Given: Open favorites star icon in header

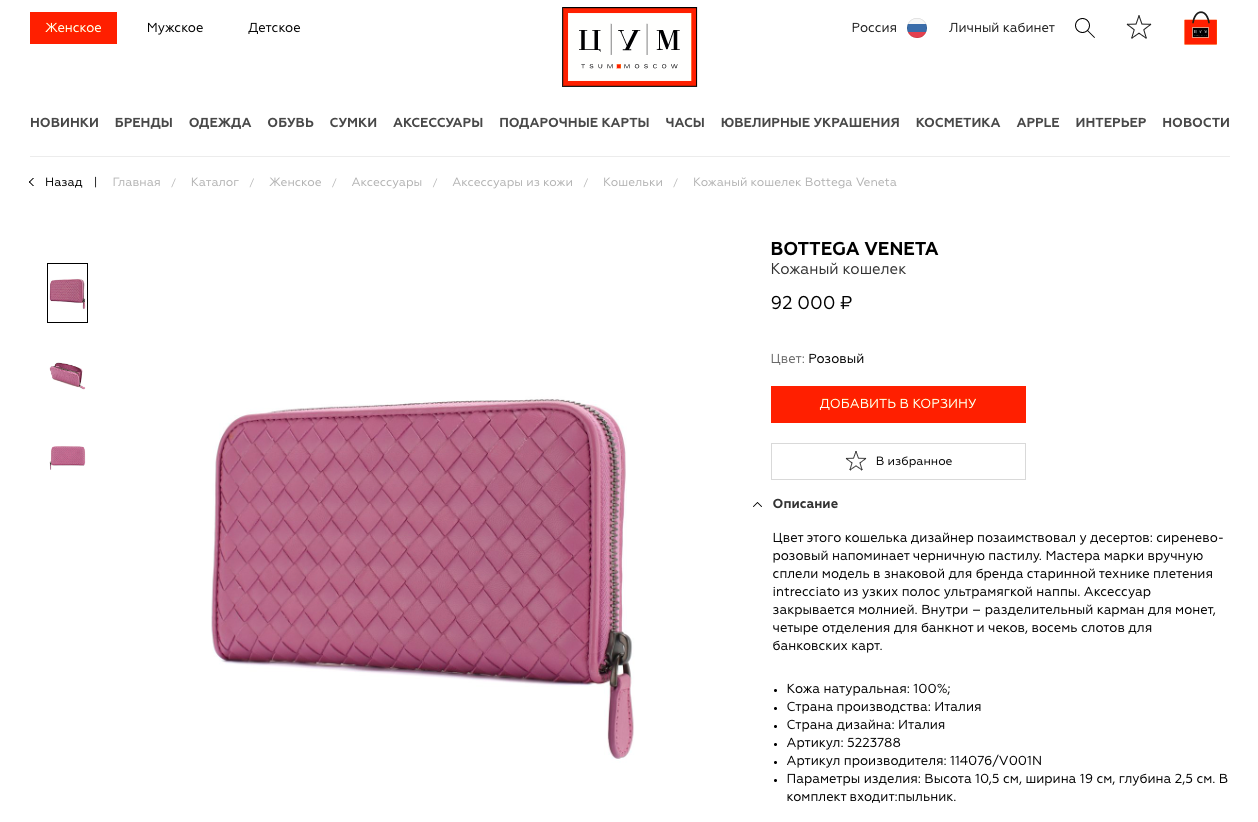Looking at the screenshot, I should tap(1139, 28).
